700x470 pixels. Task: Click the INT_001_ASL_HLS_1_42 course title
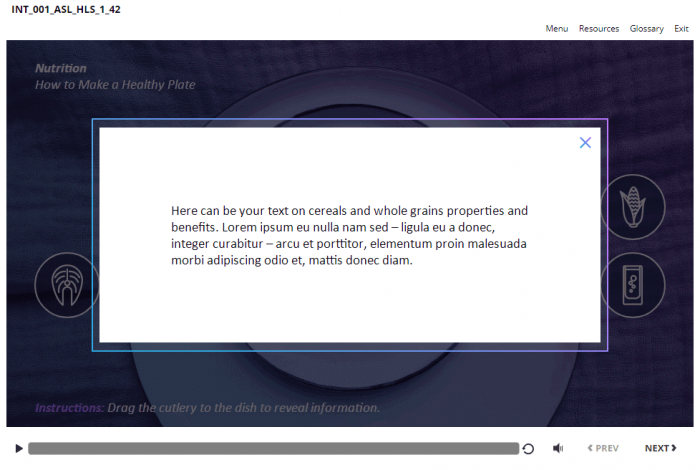(x=66, y=9)
